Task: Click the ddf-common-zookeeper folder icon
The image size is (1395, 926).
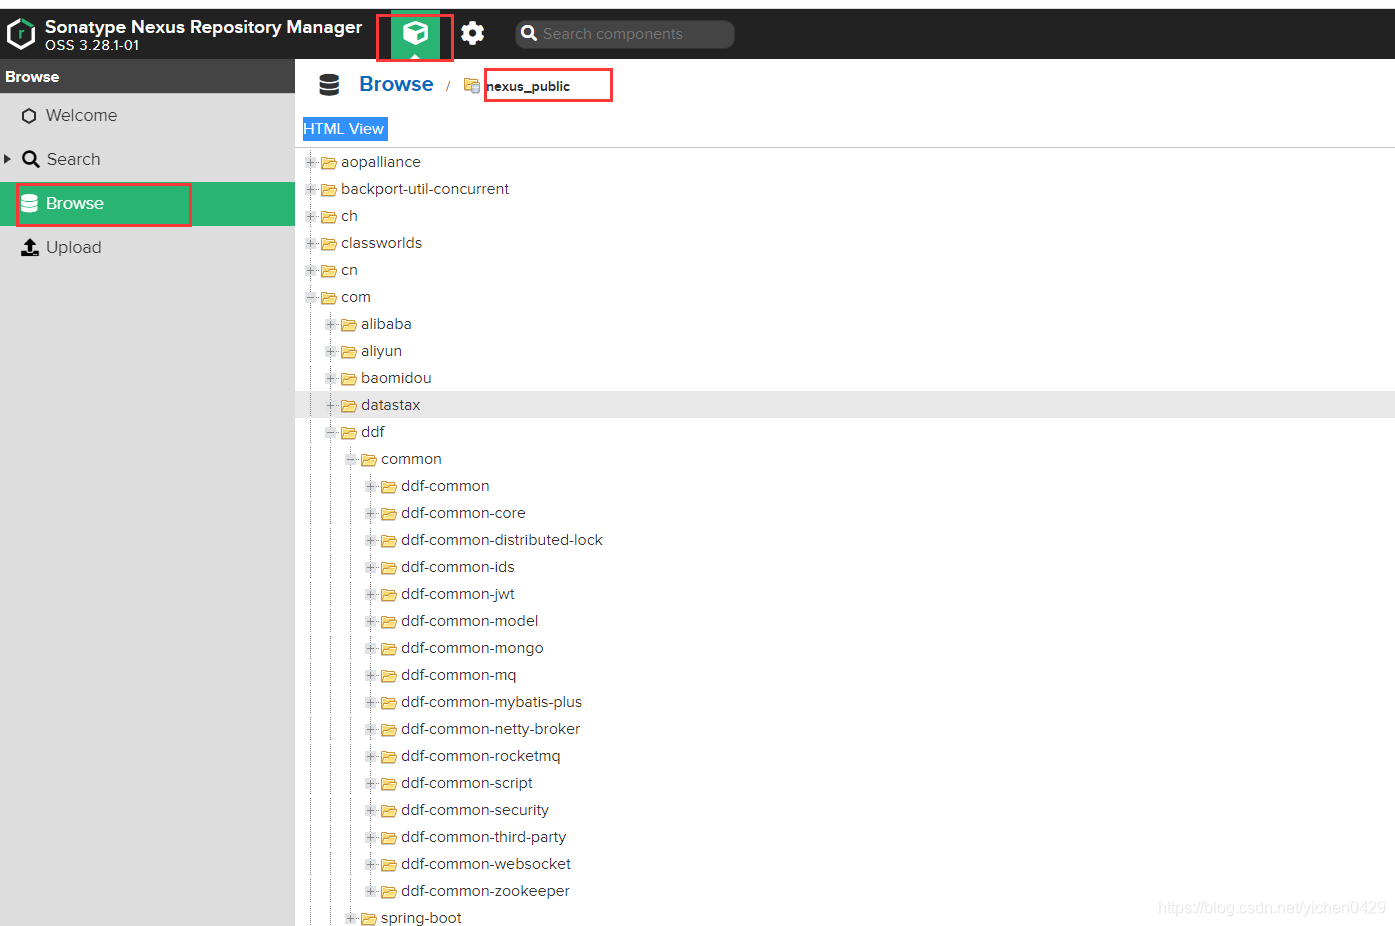Action: tap(389, 892)
